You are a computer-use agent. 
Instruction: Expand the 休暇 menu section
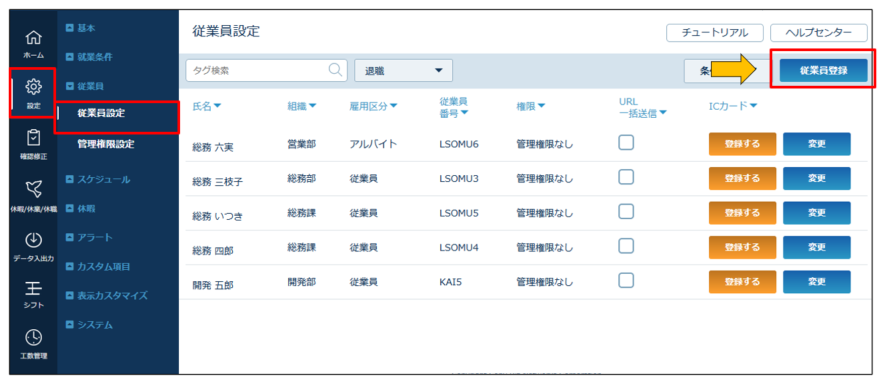(80, 208)
